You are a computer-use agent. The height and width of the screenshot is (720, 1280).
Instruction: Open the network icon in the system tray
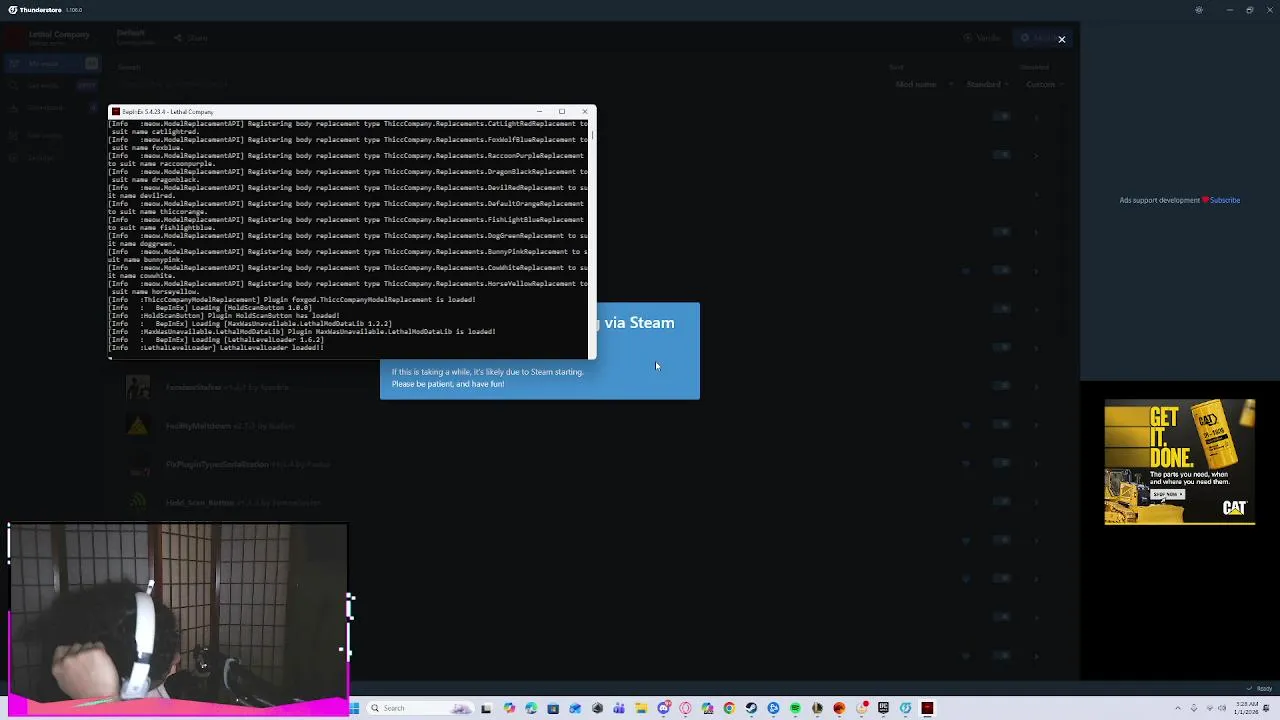tap(1208, 708)
